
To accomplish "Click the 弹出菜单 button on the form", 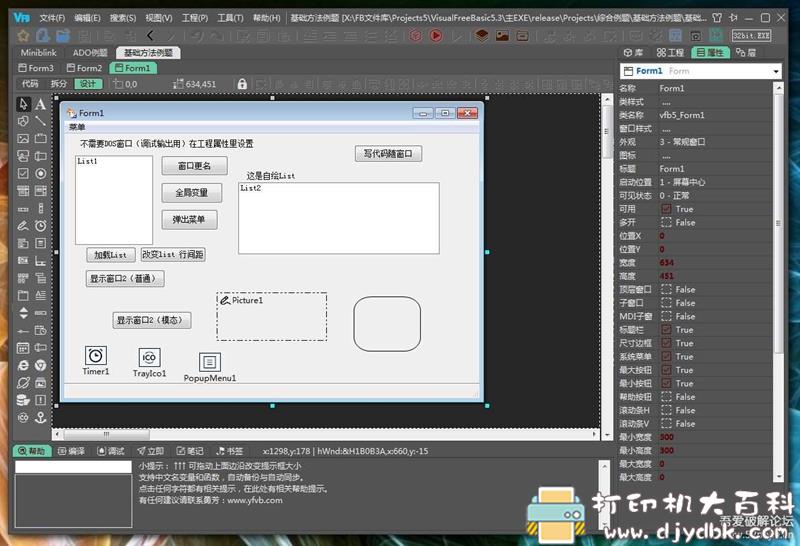I will tap(189, 219).
